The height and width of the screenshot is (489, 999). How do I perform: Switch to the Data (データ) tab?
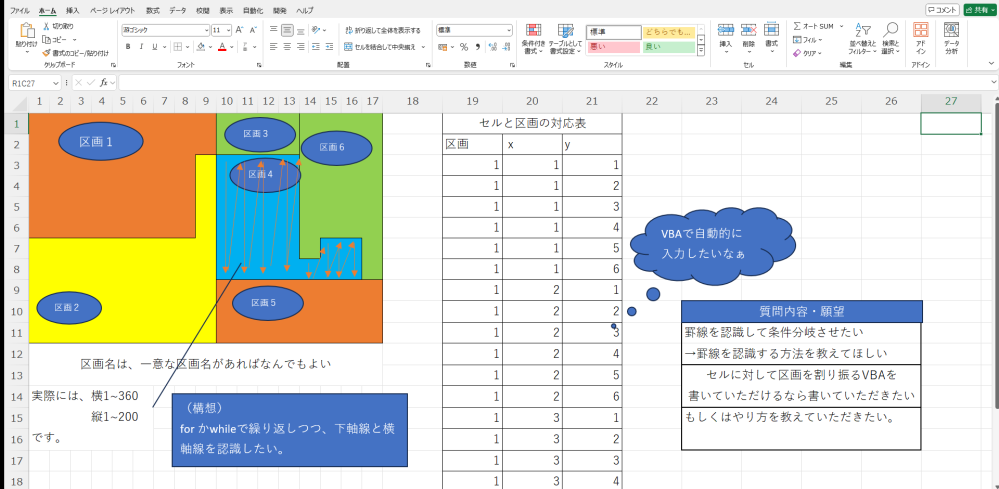pos(178,11)
